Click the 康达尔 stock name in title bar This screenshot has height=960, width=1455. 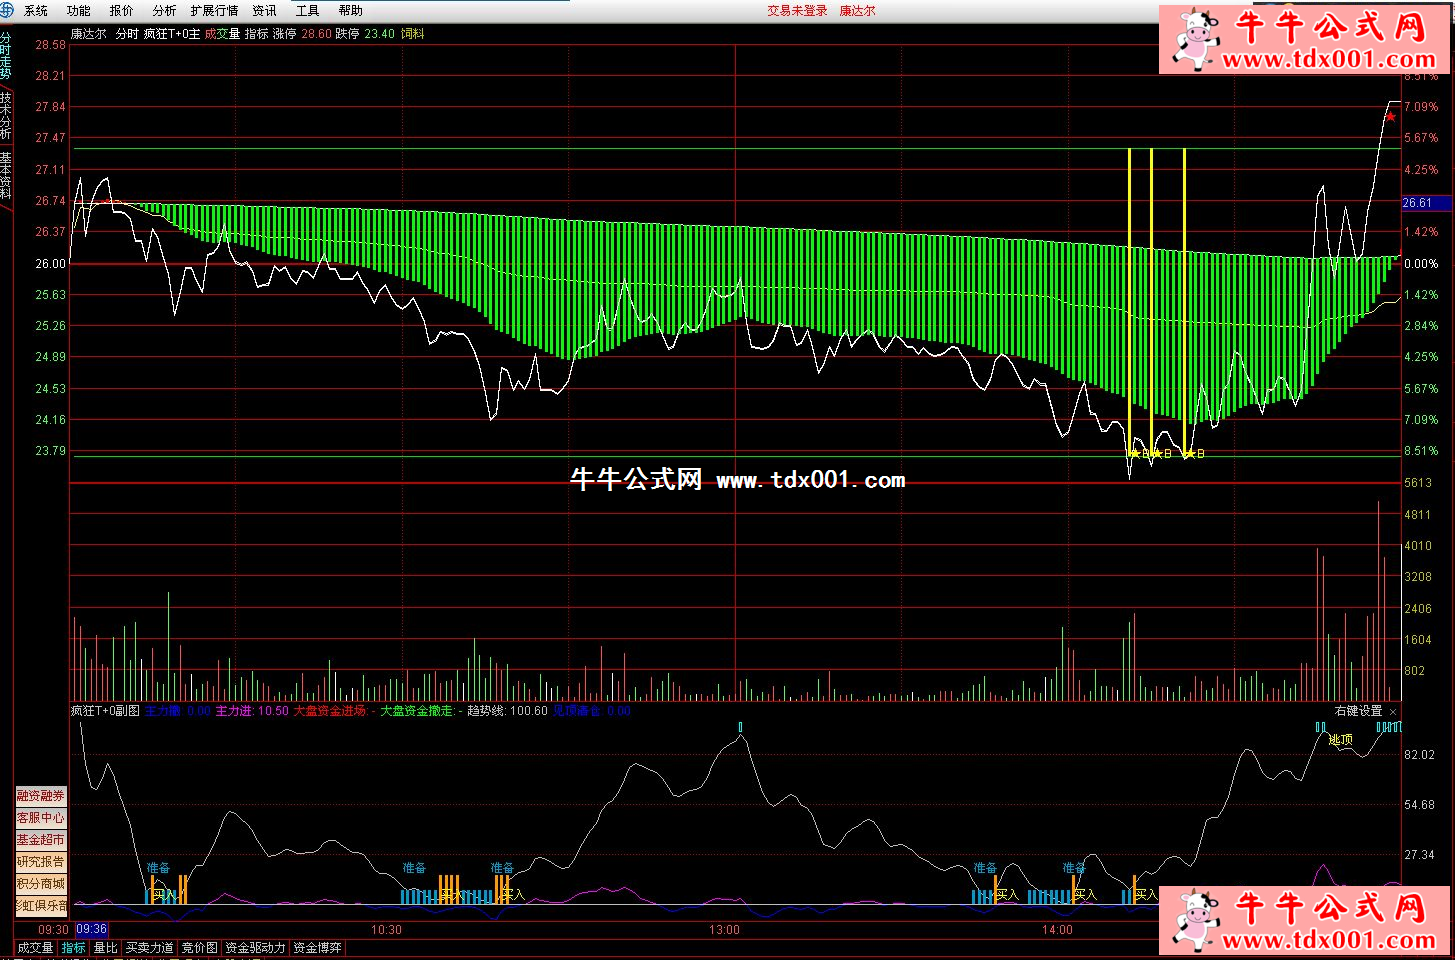857,11
